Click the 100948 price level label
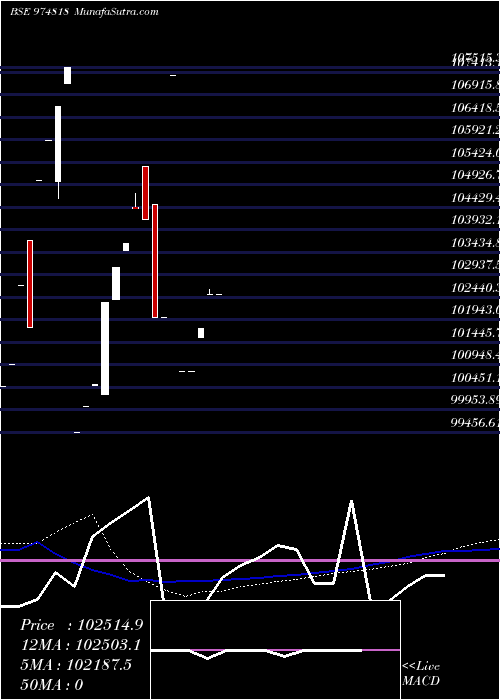The width and height of the screenshot is (500, 700). pyautogui.click(x=475, y=355)
